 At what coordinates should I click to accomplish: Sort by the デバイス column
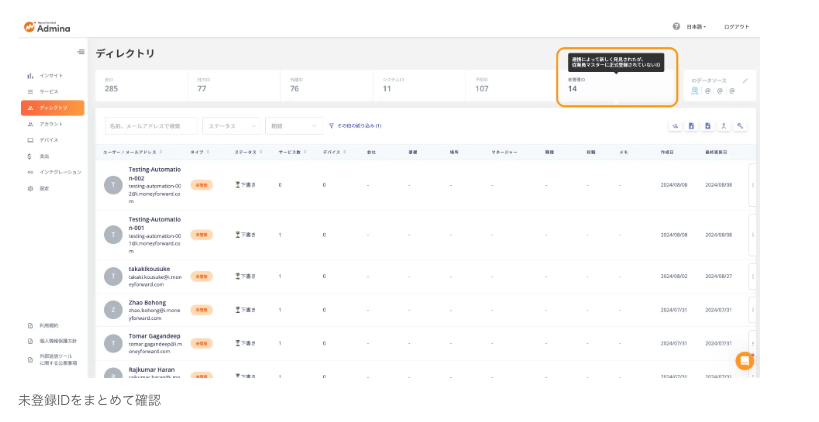pos(334,152)
